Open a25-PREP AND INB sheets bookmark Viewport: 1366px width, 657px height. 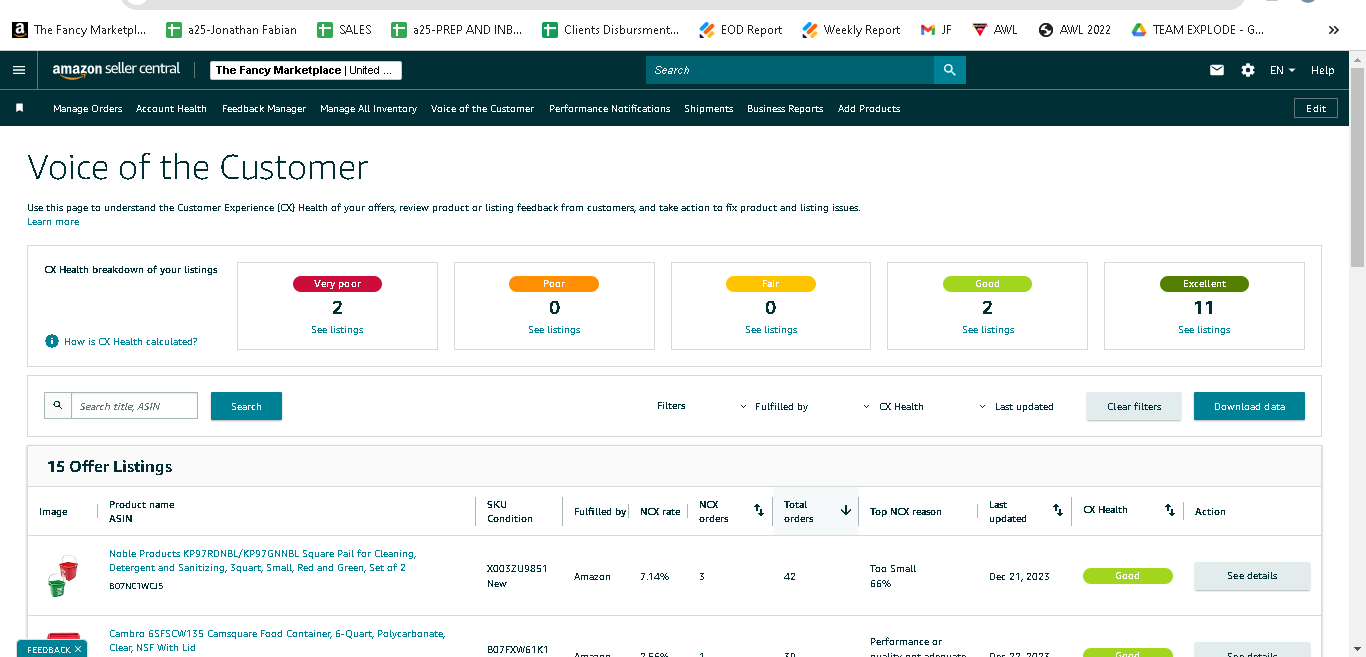coord(457,30)
